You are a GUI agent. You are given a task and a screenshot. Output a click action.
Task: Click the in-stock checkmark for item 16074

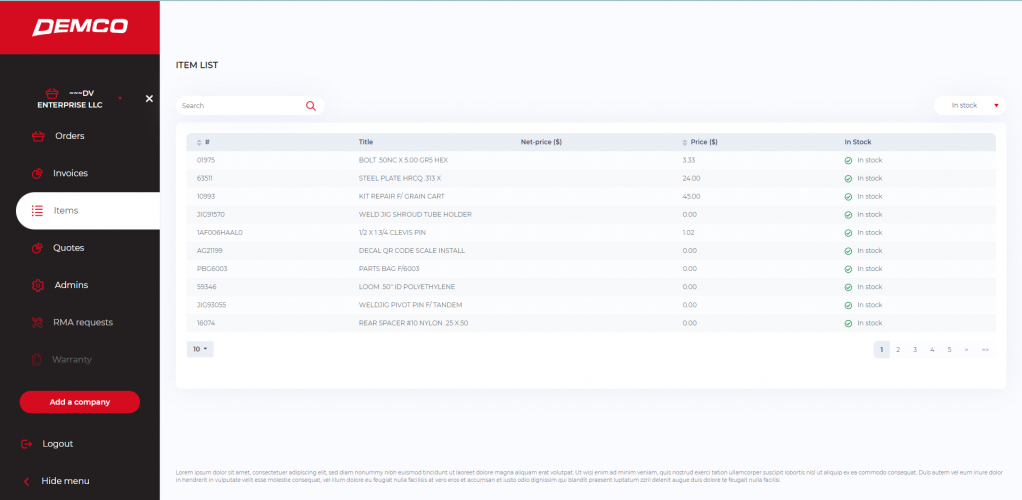[x=848, y=323]
